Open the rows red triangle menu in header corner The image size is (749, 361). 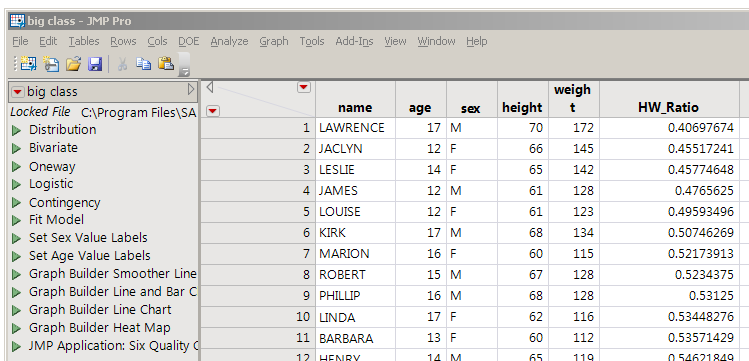pyautogui.click(x=213, y=111)
